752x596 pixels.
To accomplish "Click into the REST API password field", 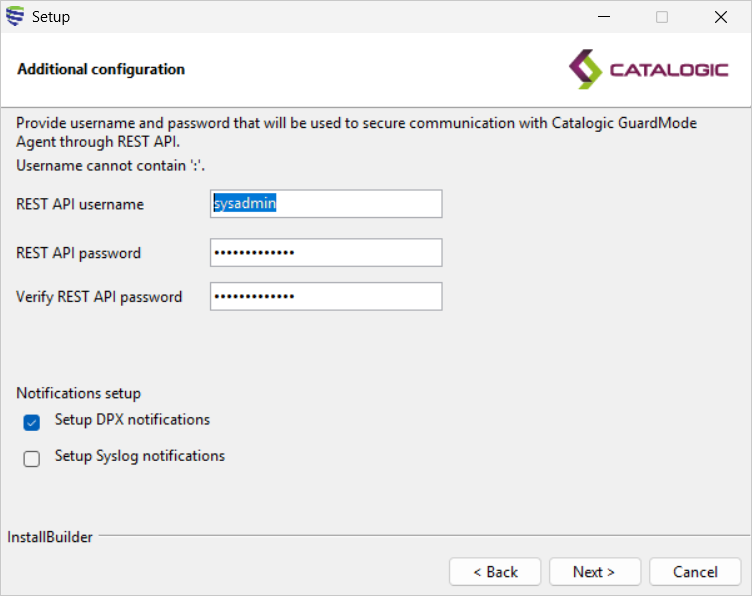I will [x=326, y=253].
